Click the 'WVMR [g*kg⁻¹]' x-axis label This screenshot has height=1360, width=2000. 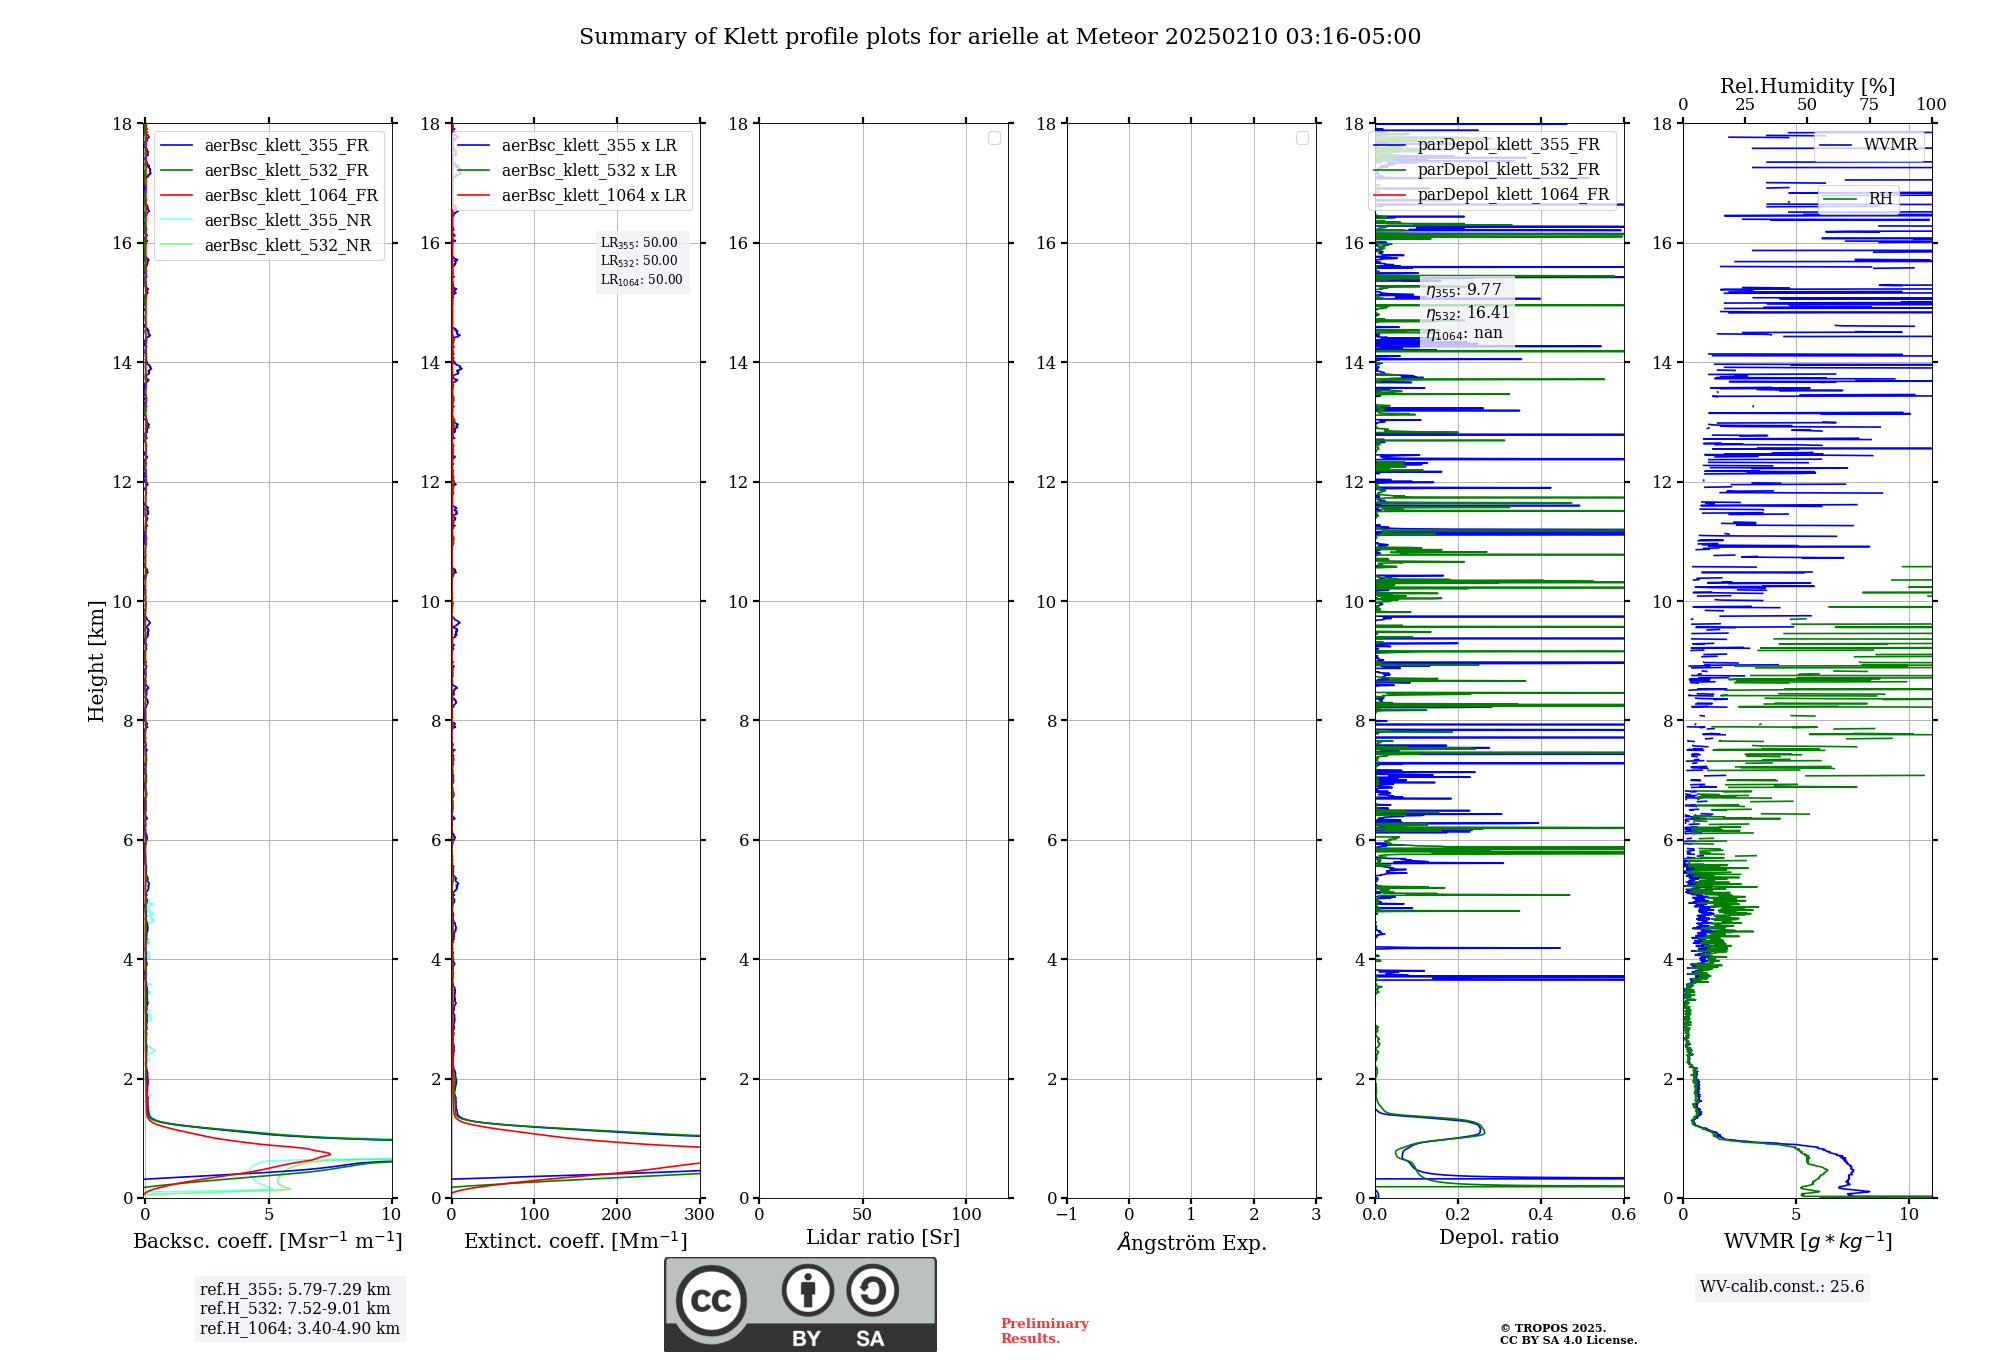1808,1241
